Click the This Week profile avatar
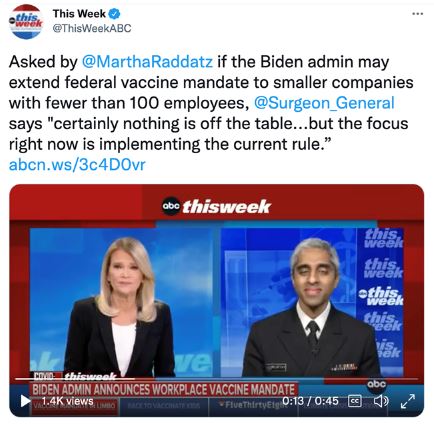This screenshot has height=424, width=434. 26,22
